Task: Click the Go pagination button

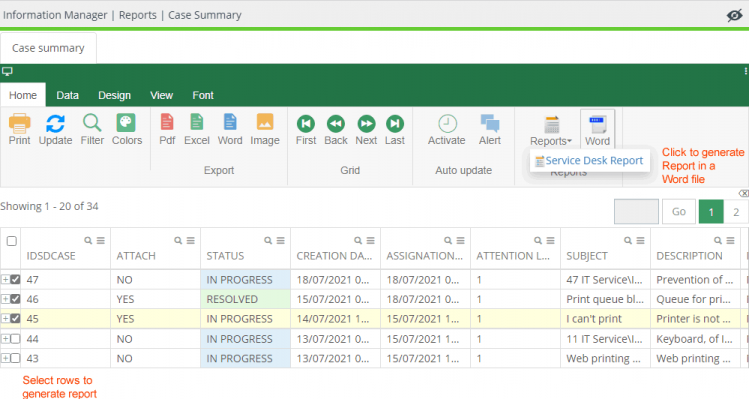Action: (x=679, y=212)
